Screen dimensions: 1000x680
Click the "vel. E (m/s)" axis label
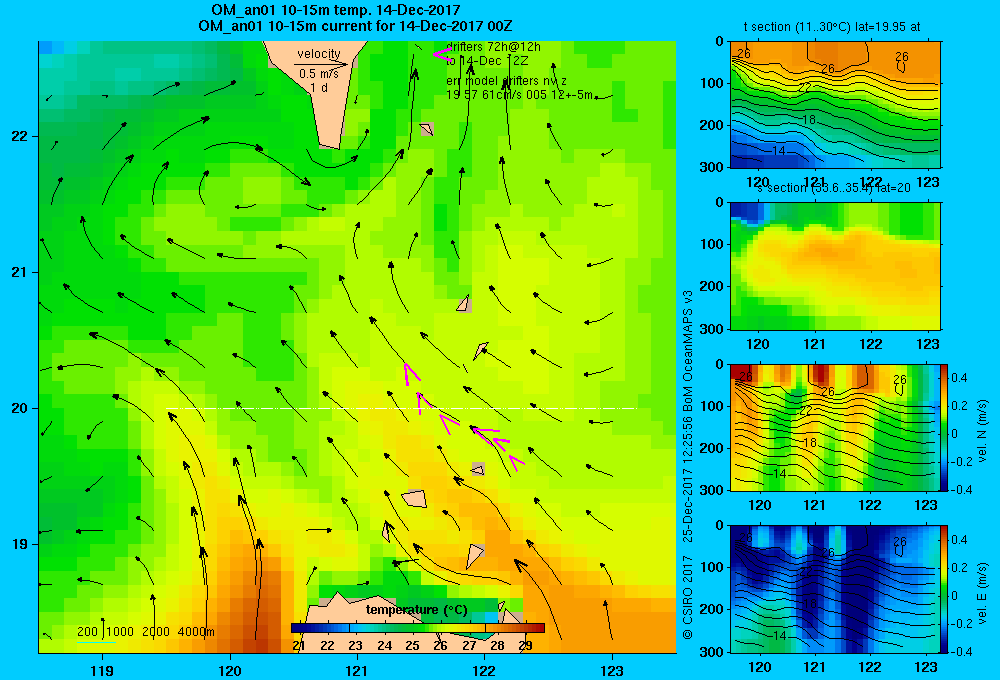pos(982,593)
